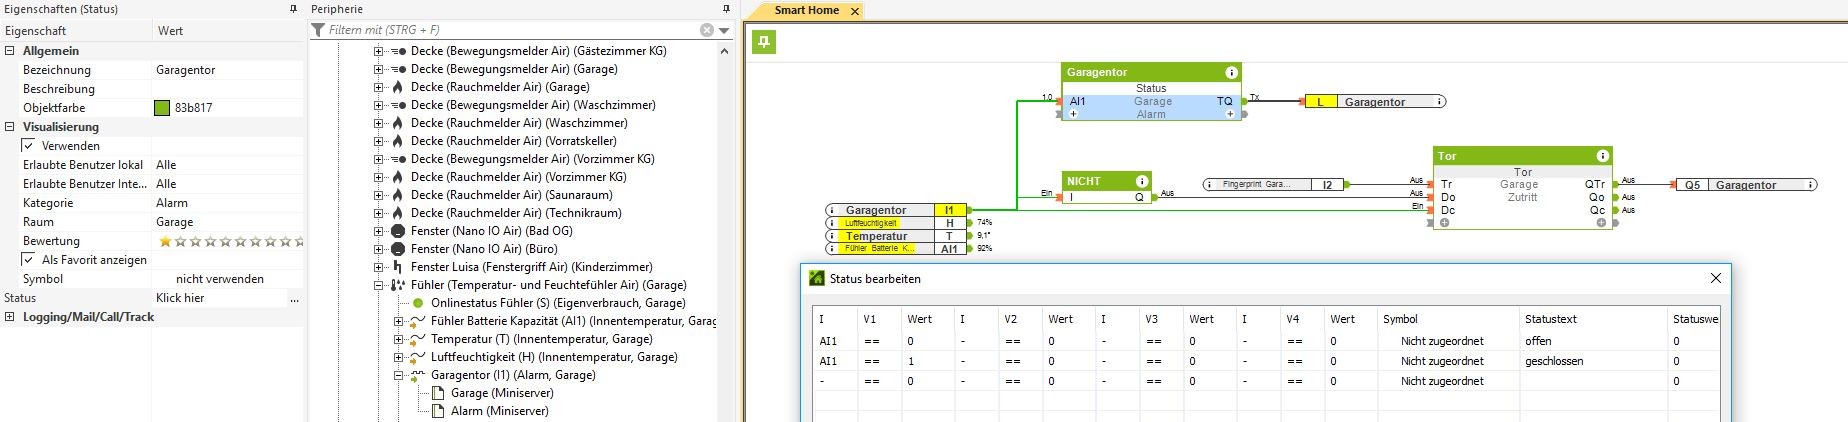
Task: Select Fenster Luisa window handle icon
Action: click(398, 267)
